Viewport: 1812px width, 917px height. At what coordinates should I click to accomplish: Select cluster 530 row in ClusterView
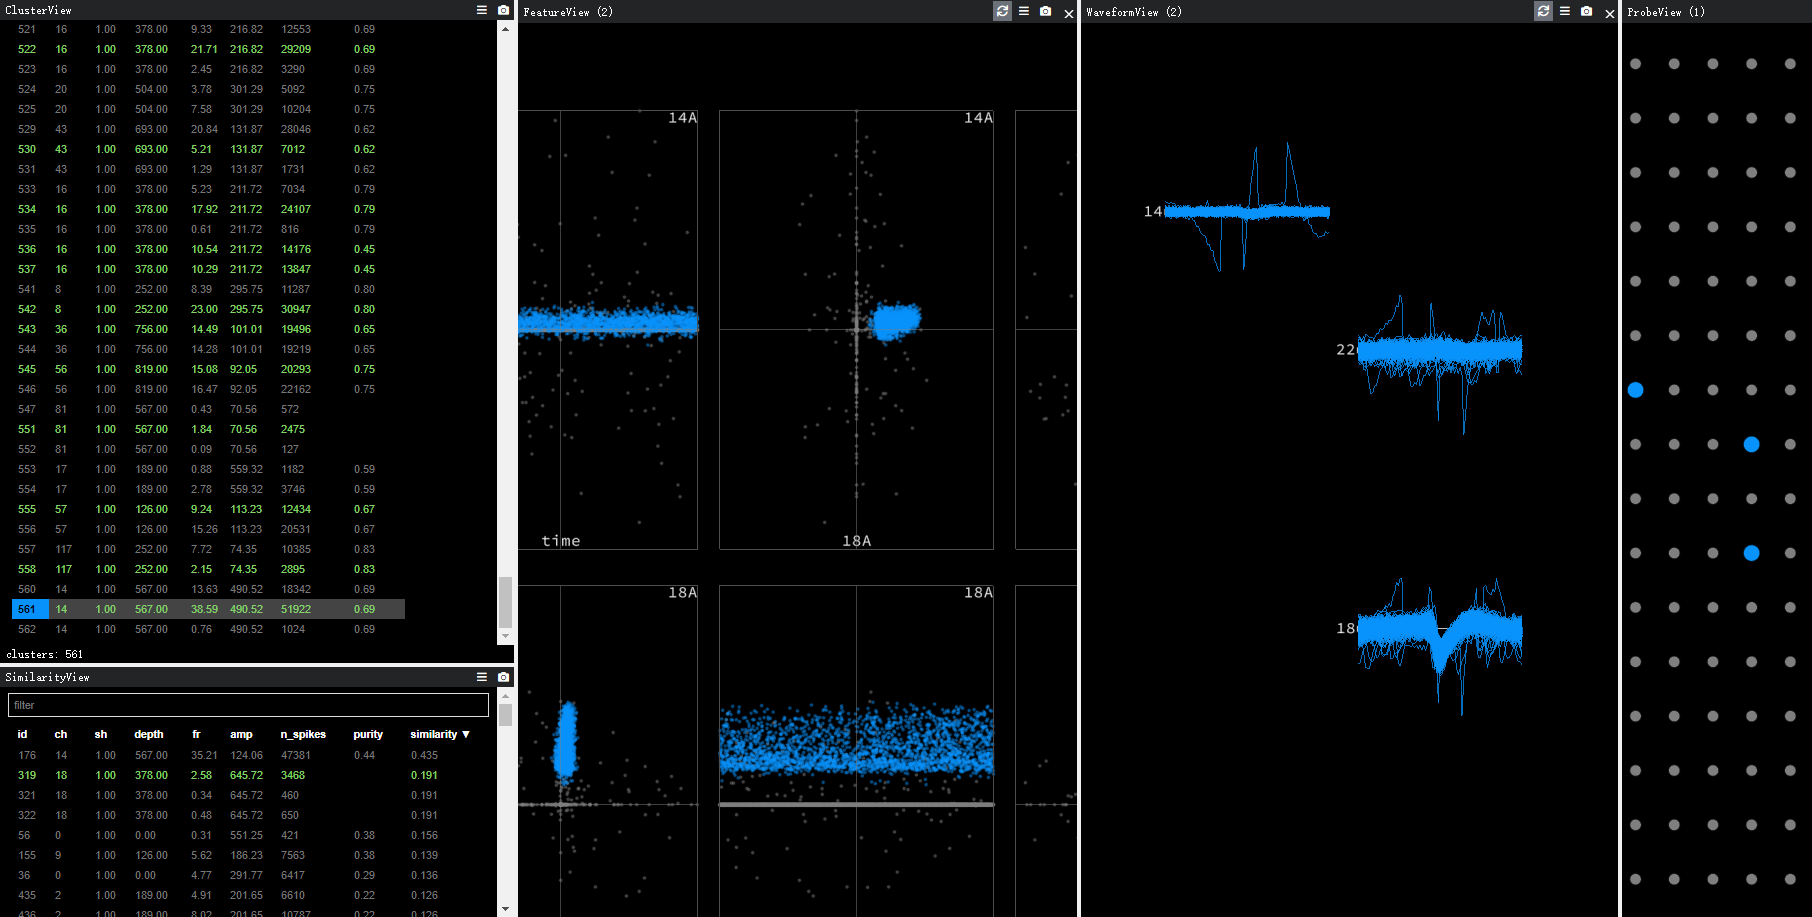pos(208,149)
